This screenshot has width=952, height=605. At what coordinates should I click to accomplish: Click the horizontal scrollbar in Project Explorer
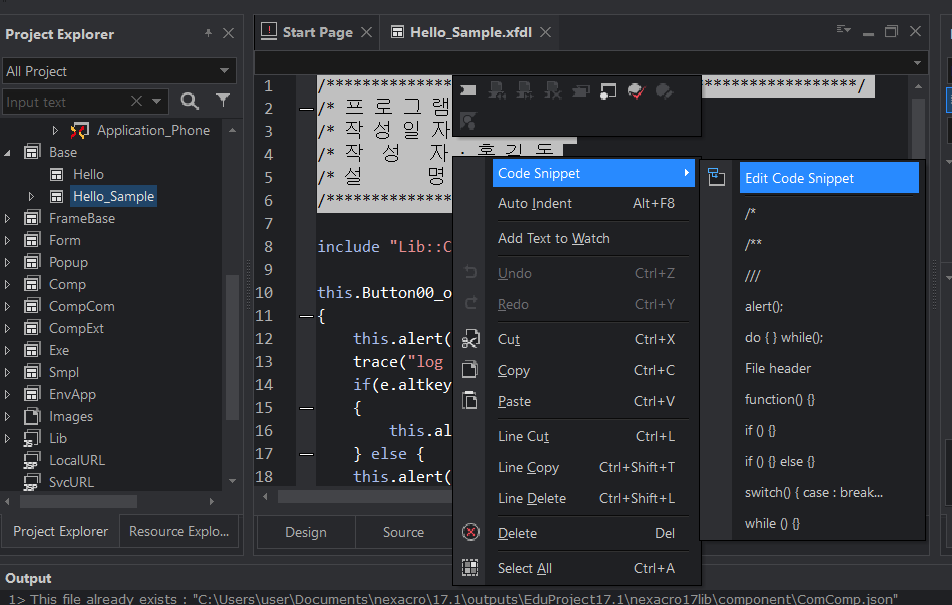(78, 502)
